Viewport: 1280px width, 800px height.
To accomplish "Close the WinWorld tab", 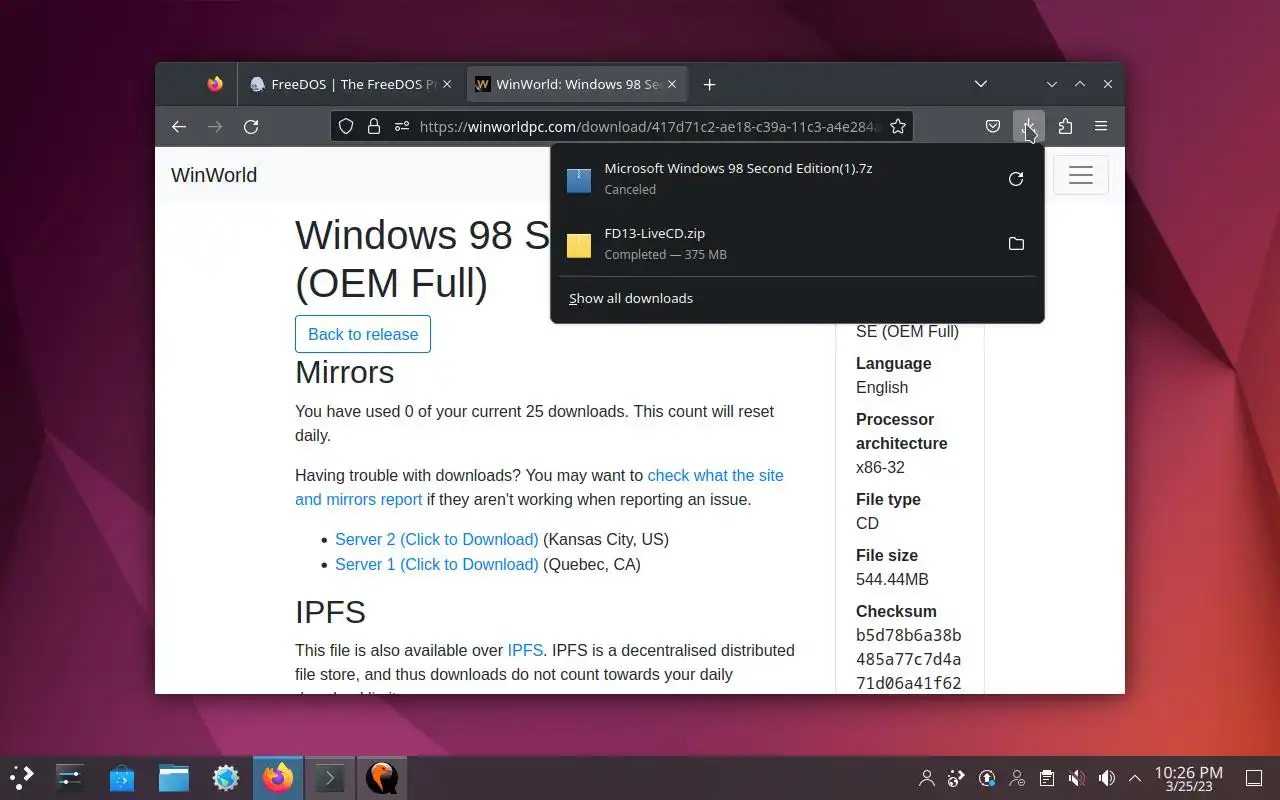I will tap(673, 85).
